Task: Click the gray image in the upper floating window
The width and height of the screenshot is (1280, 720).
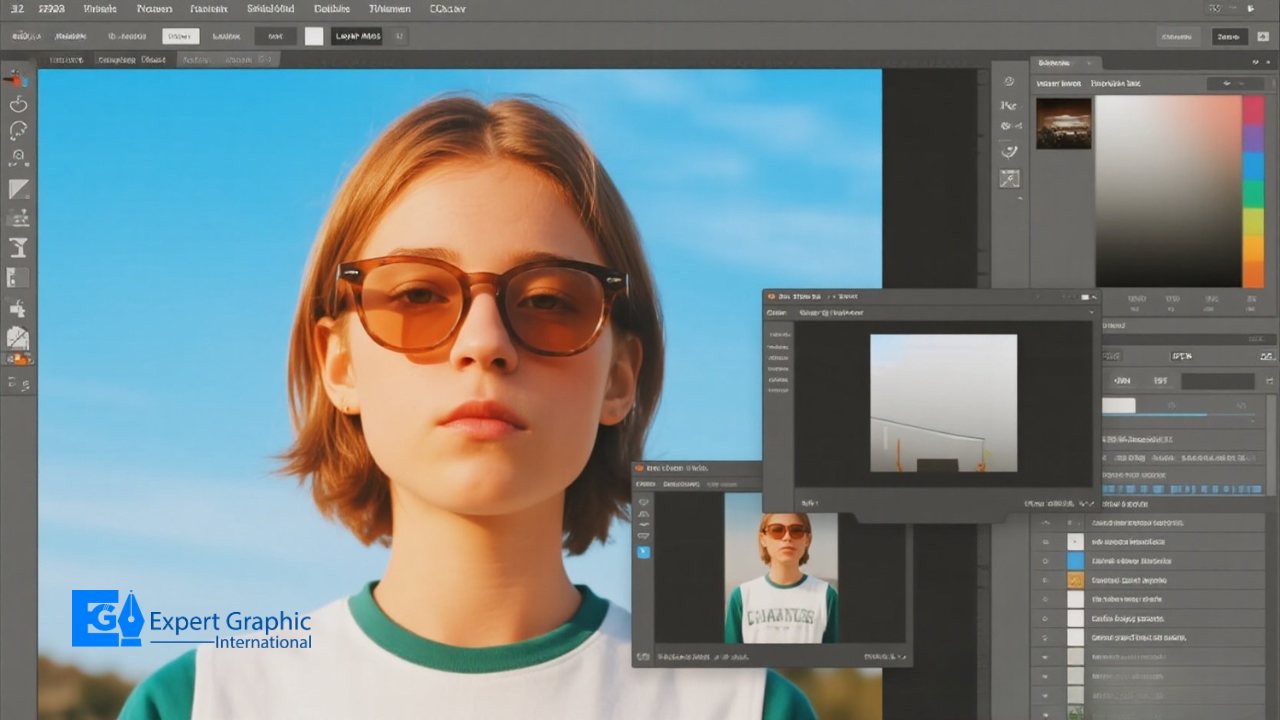Action: [x=943, y=403]
